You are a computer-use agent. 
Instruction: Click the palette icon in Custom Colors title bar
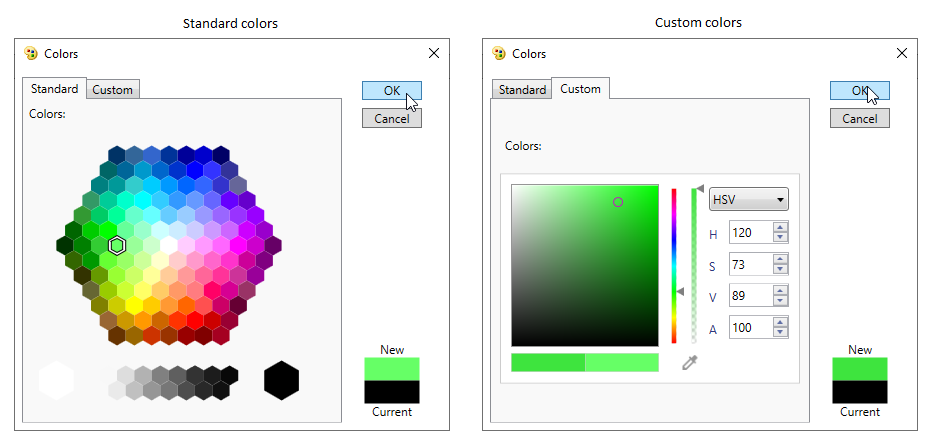click(498, 53)
